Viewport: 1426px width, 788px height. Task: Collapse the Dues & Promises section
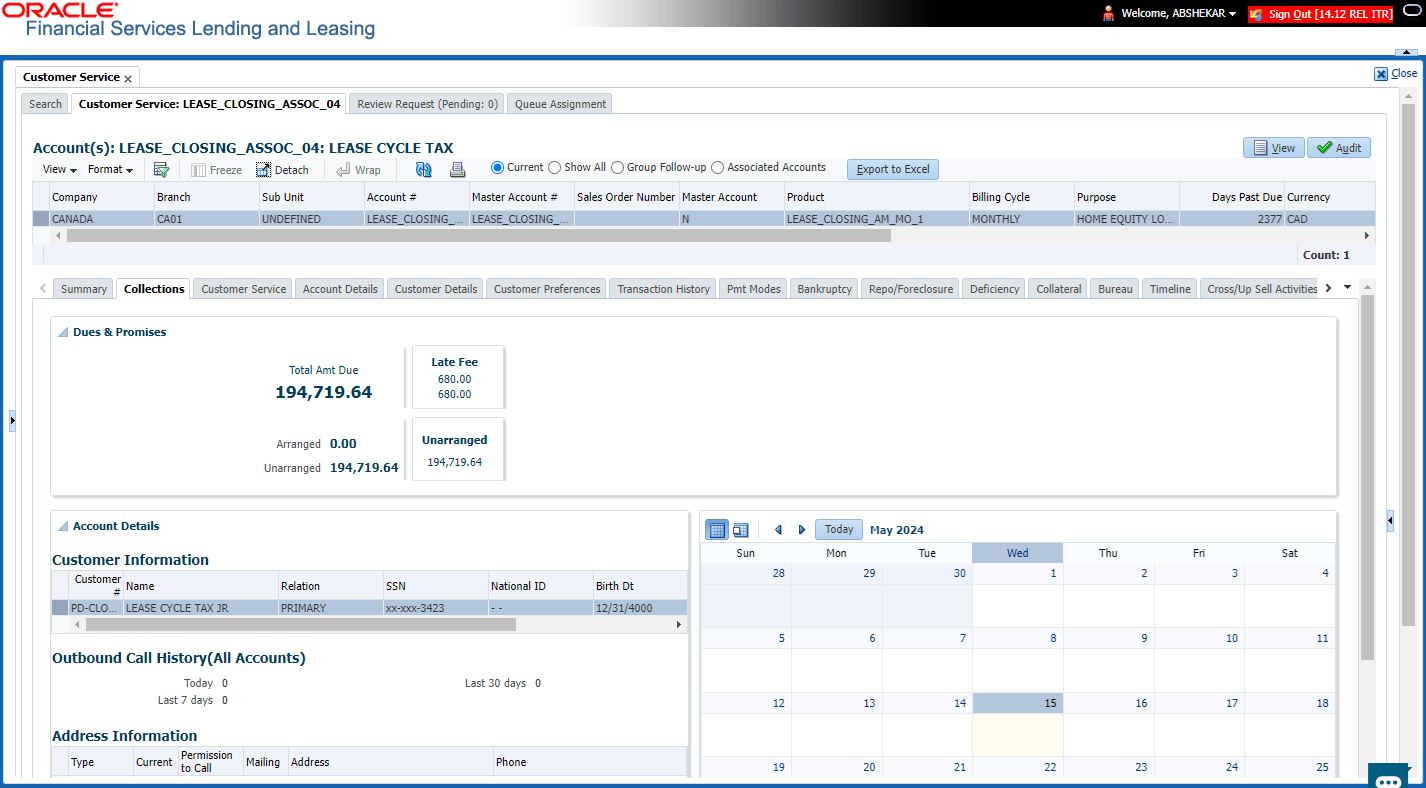tap(62, 332)
